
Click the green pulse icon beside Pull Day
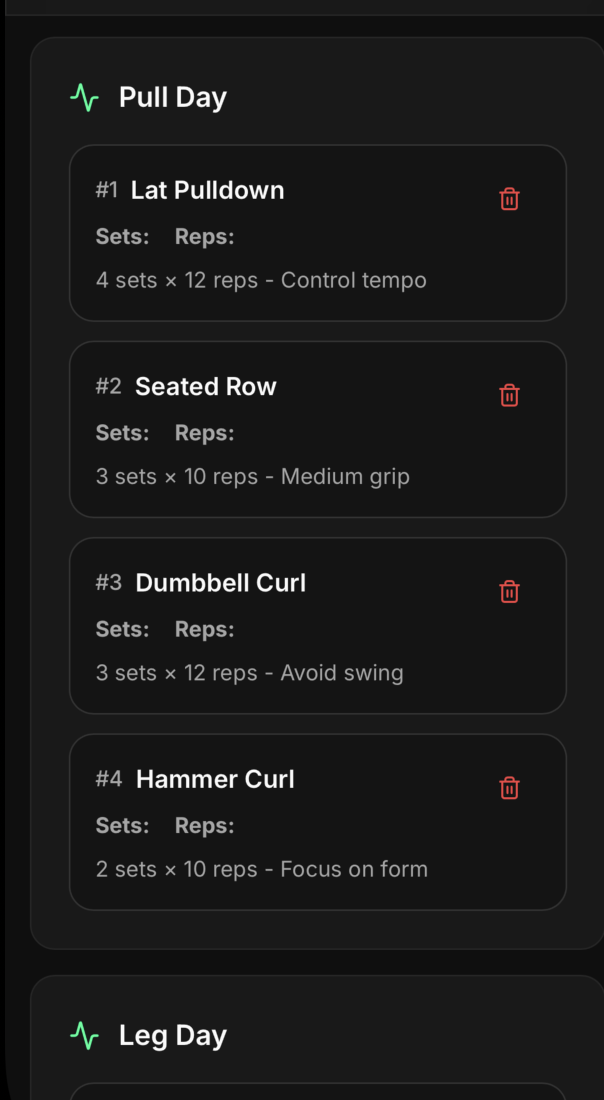85,96
